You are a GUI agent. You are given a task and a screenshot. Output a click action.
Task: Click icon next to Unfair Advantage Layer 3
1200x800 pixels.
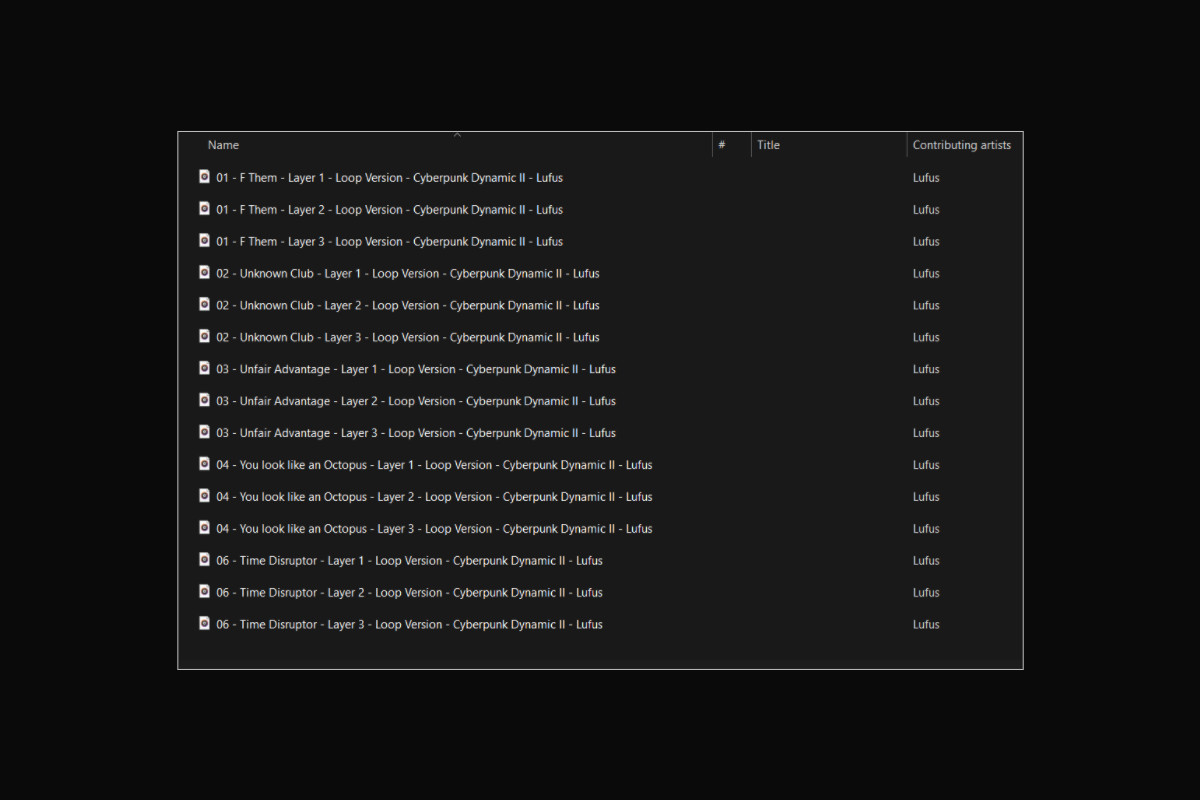click(204, 433)
